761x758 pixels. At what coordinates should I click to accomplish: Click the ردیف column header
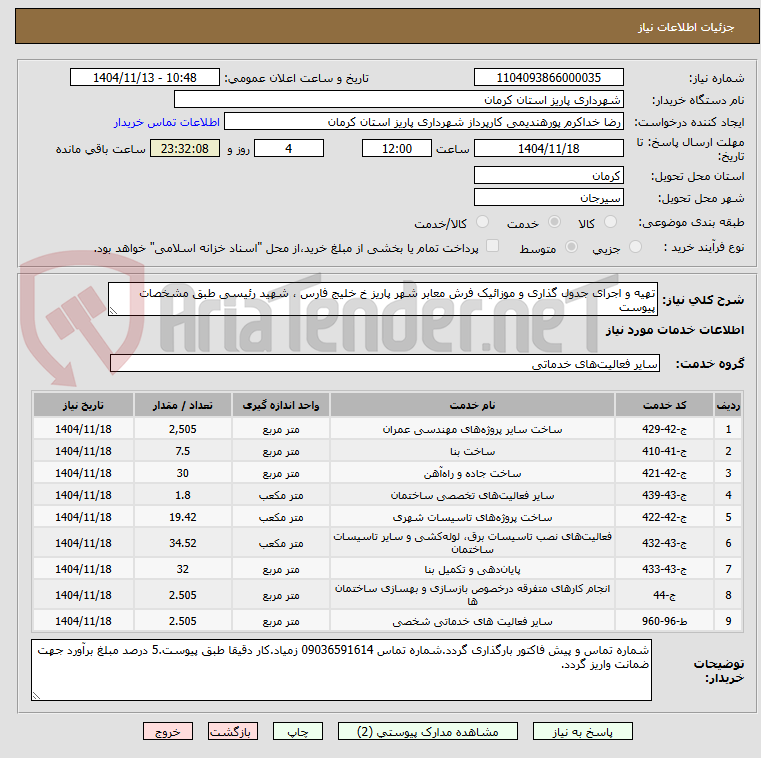click(728, 405)
